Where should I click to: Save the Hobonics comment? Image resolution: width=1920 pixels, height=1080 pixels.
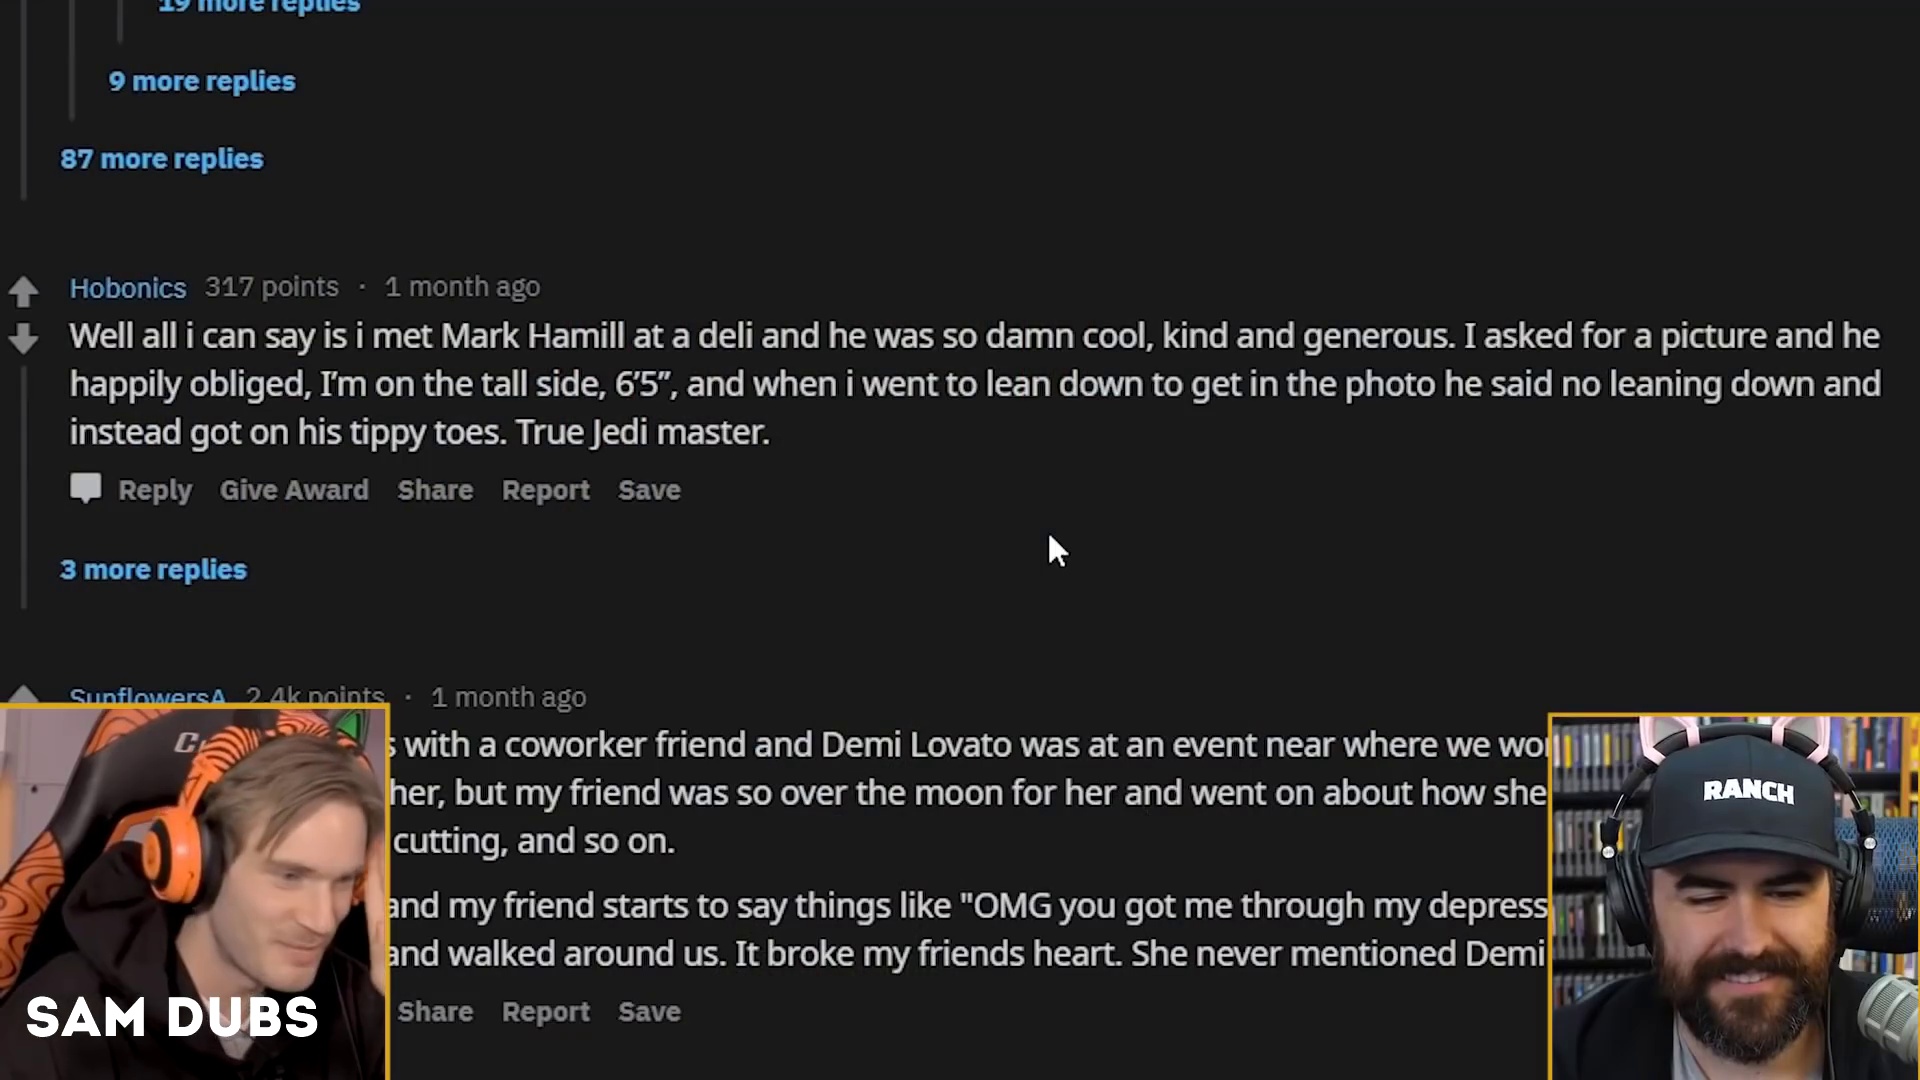[649, 490]
